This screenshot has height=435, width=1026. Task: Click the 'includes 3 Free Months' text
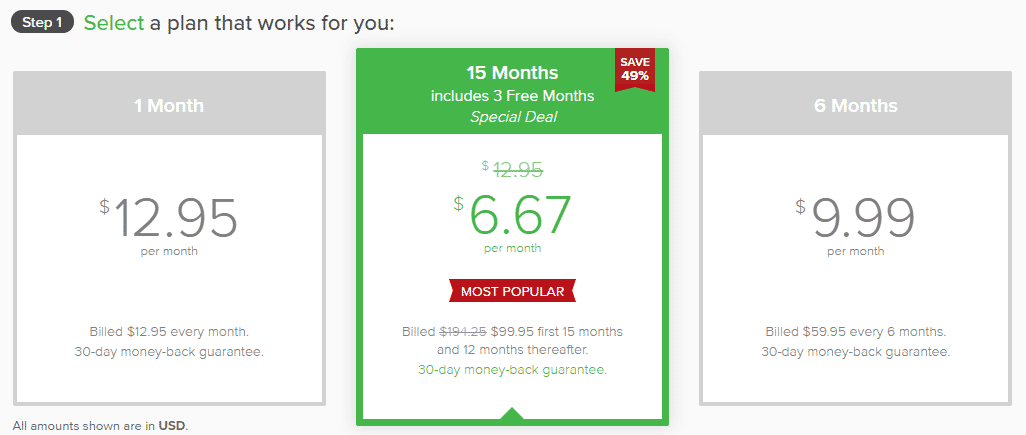coord(512,96)
